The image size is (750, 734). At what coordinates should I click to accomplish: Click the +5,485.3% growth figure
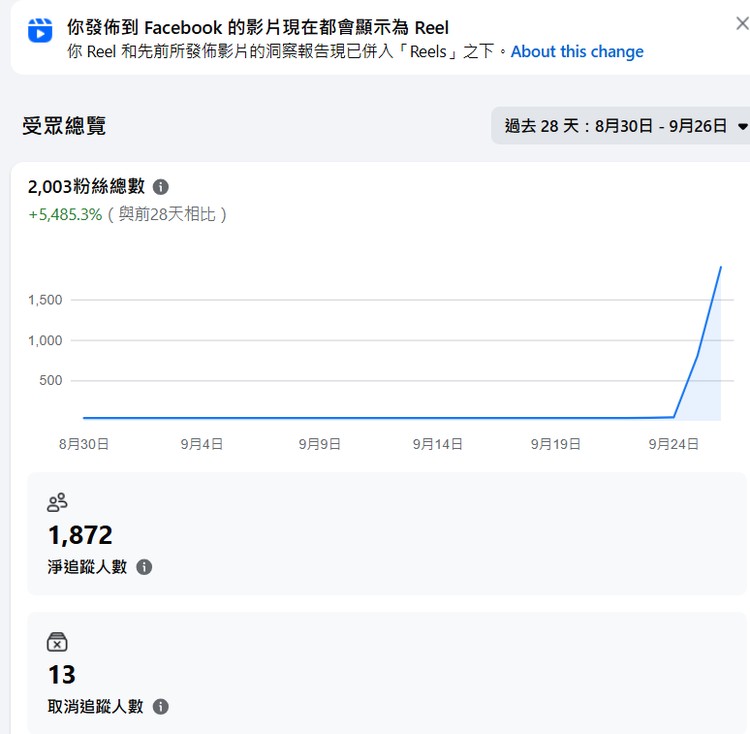coord(66,214)
